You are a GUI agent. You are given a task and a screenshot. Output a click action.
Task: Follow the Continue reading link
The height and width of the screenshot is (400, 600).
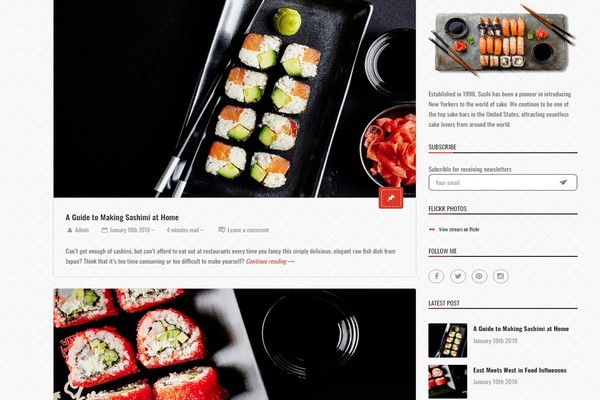coord(270,261)
